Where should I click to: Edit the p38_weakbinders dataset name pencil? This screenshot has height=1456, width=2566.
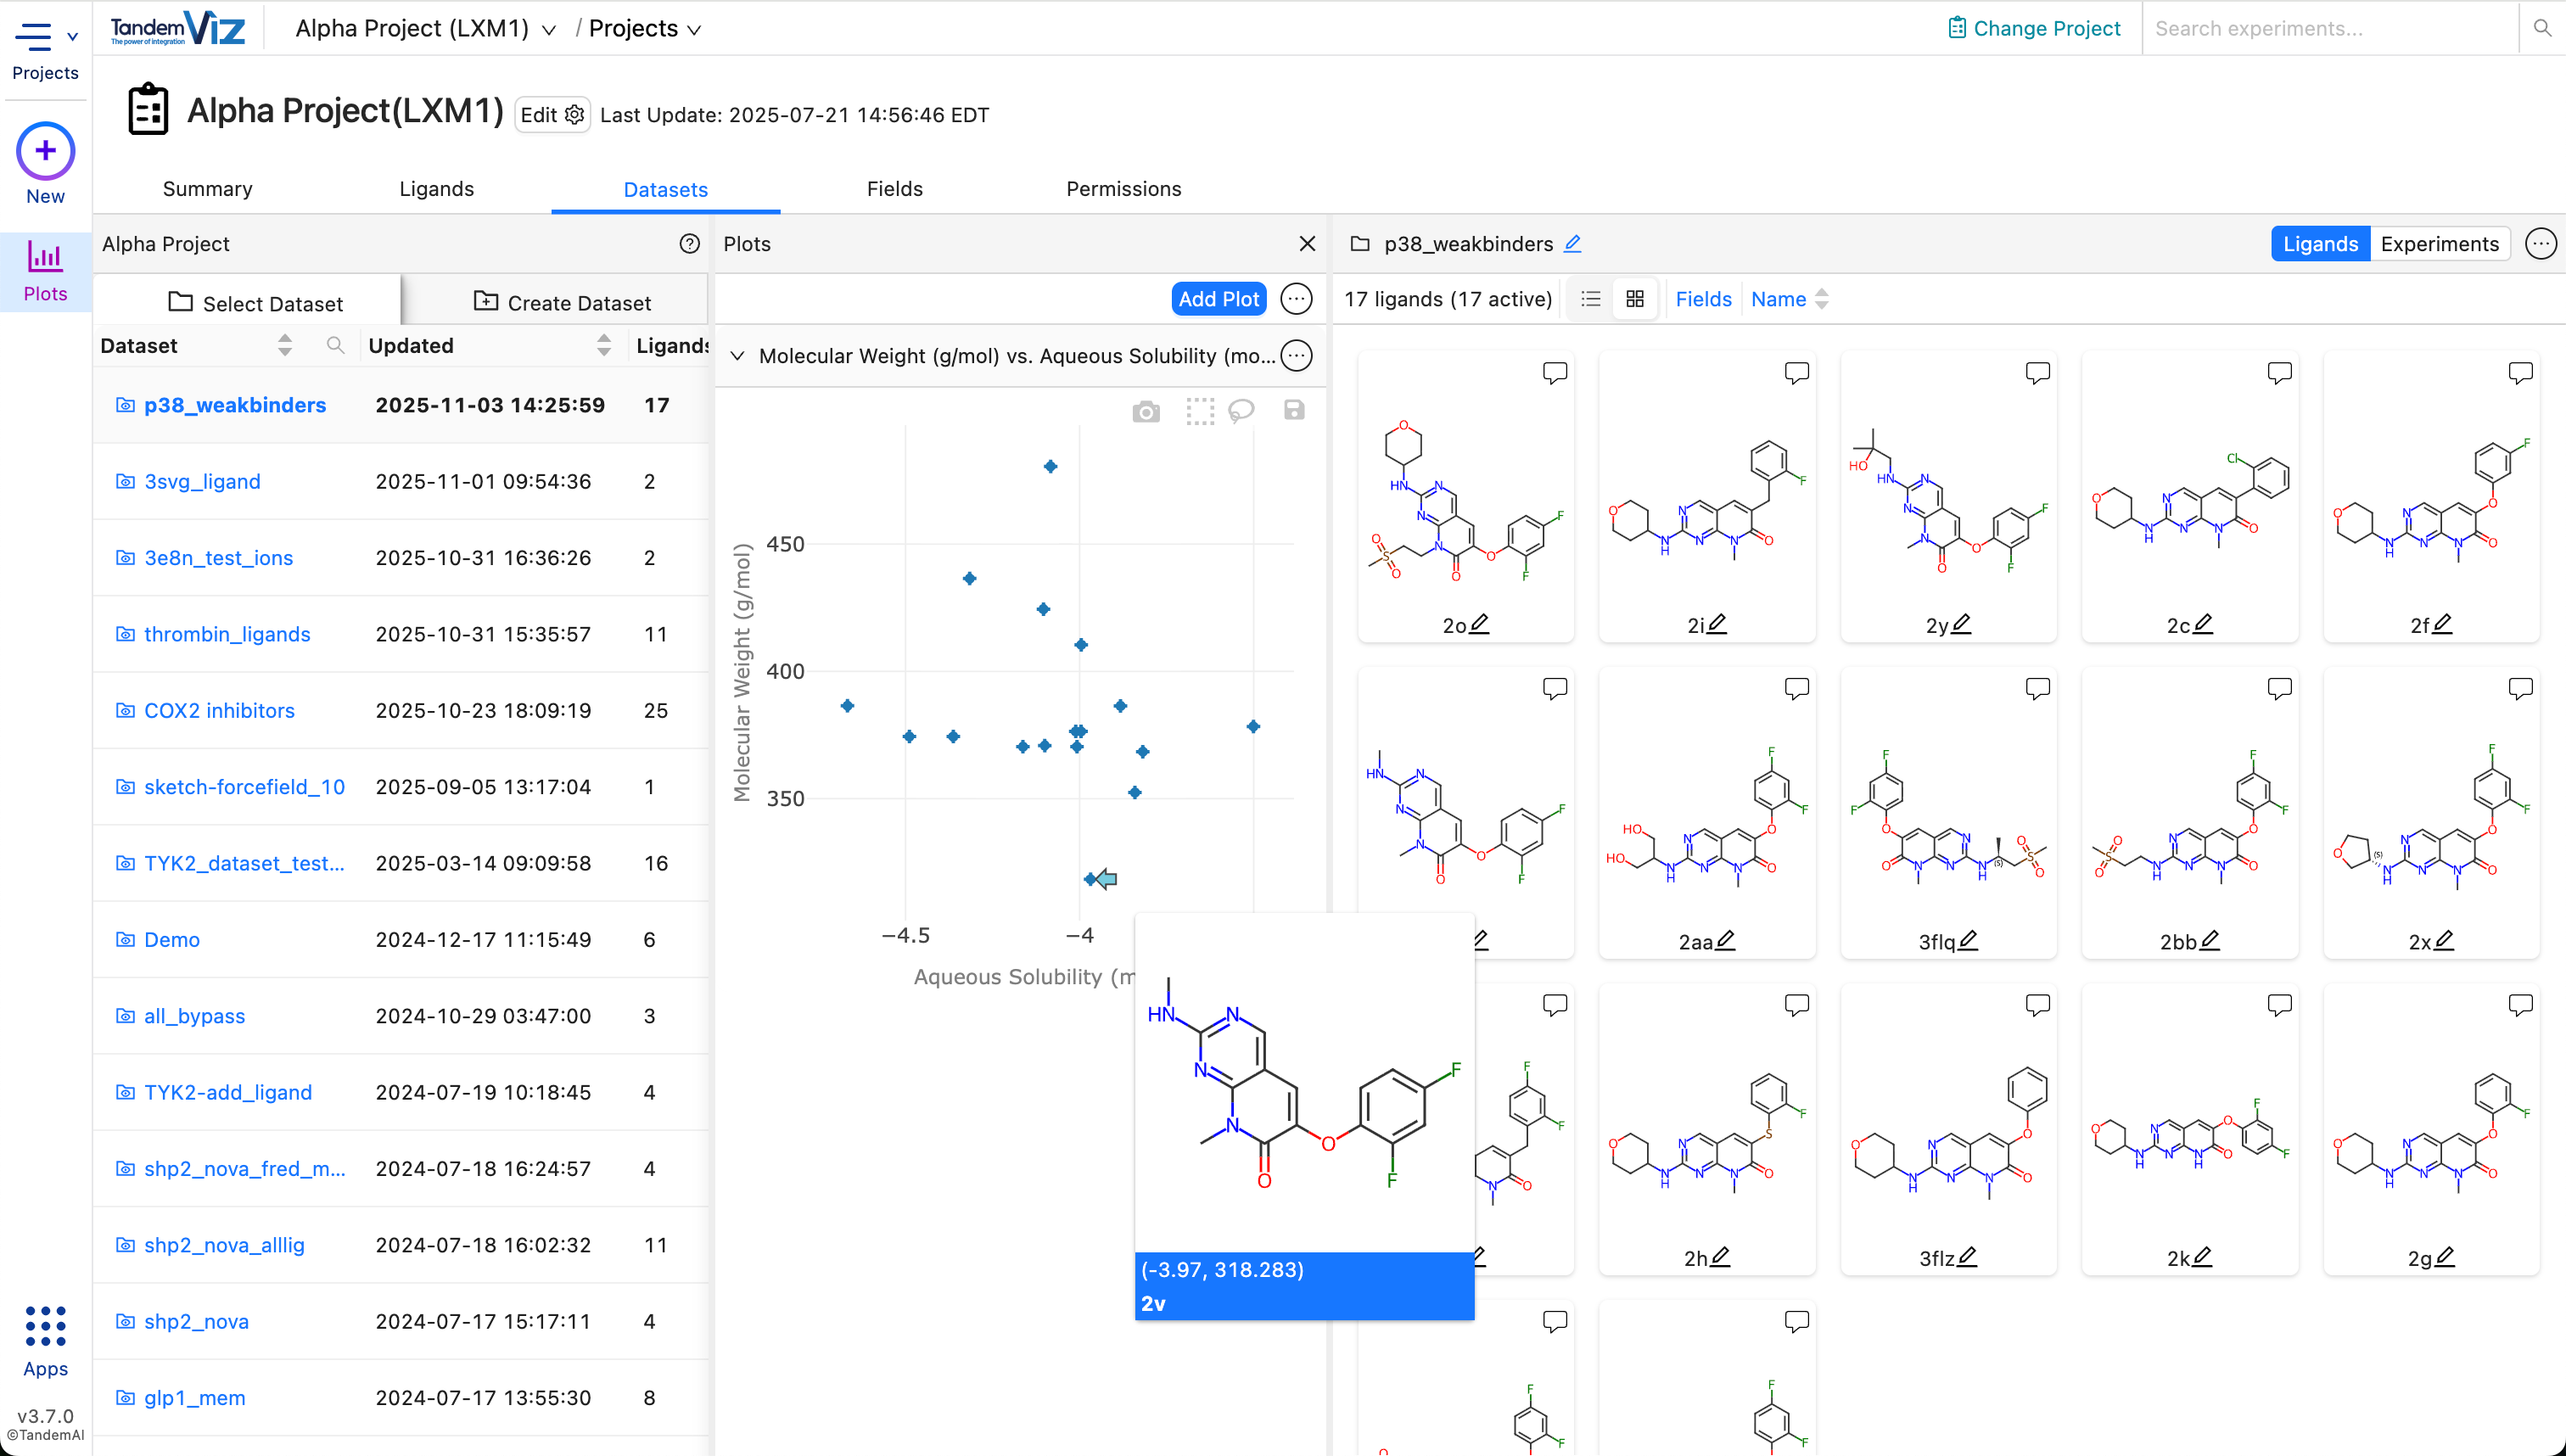(1573, 244)
